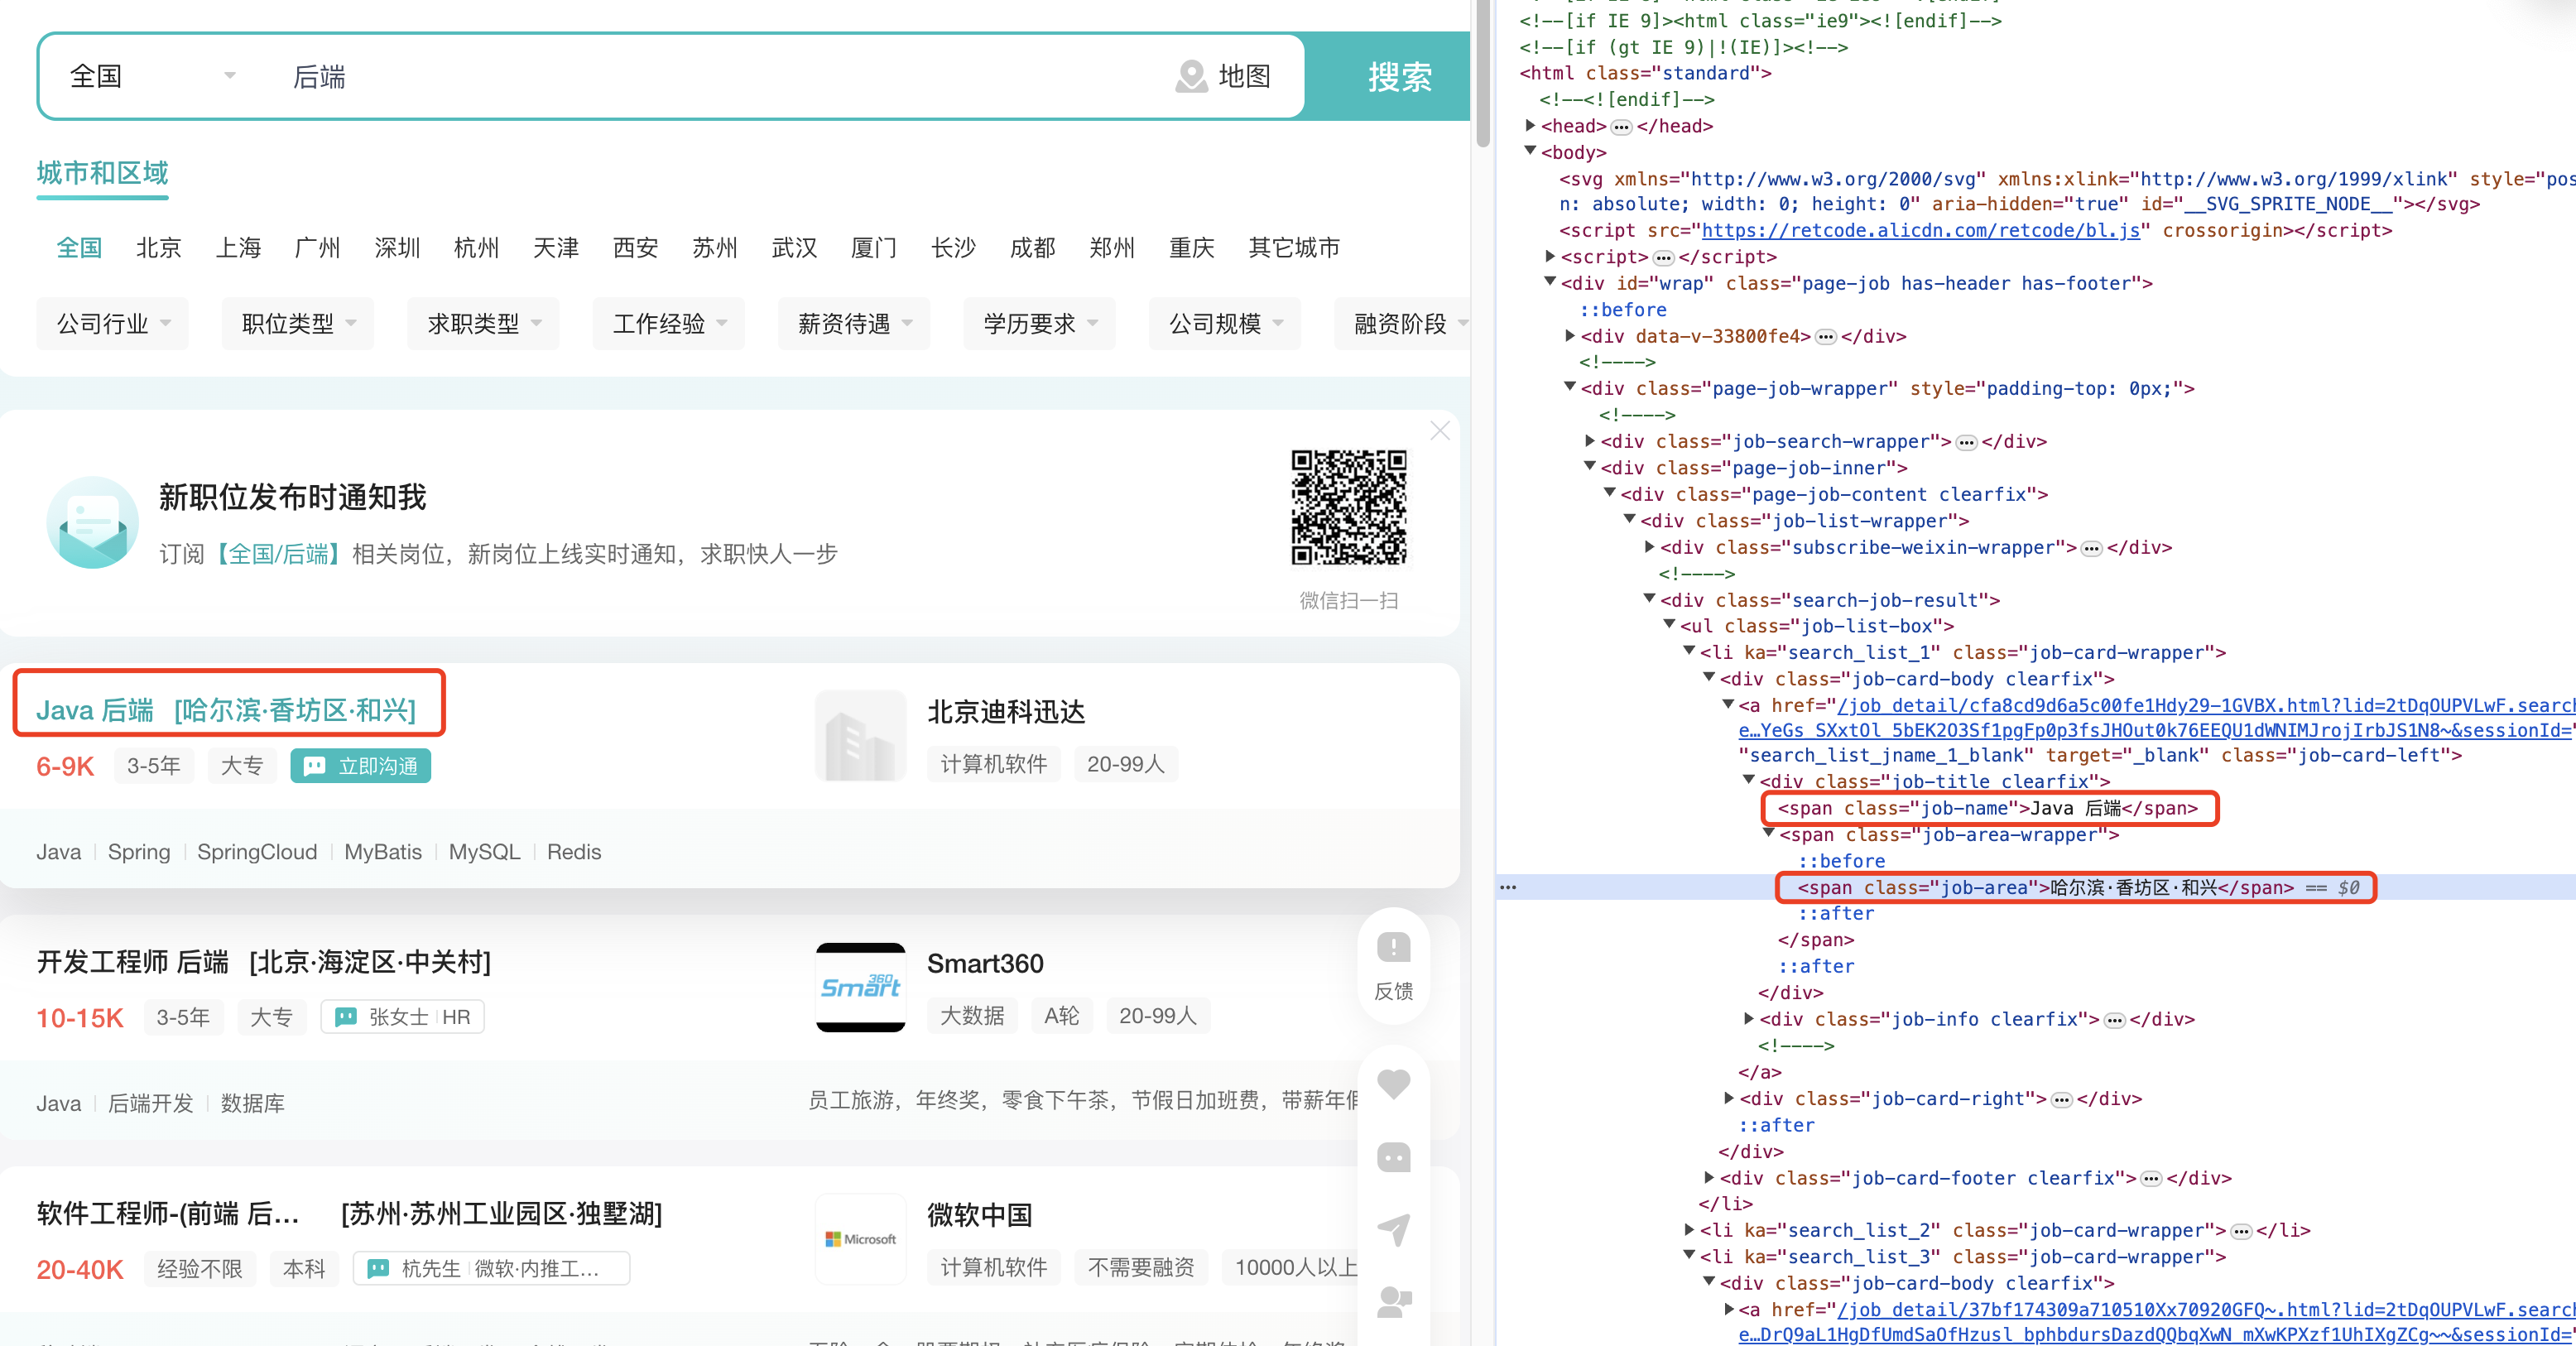Open the 全国 city dropdown in search bar
2576x1346 pixels.
pos(153,76)
